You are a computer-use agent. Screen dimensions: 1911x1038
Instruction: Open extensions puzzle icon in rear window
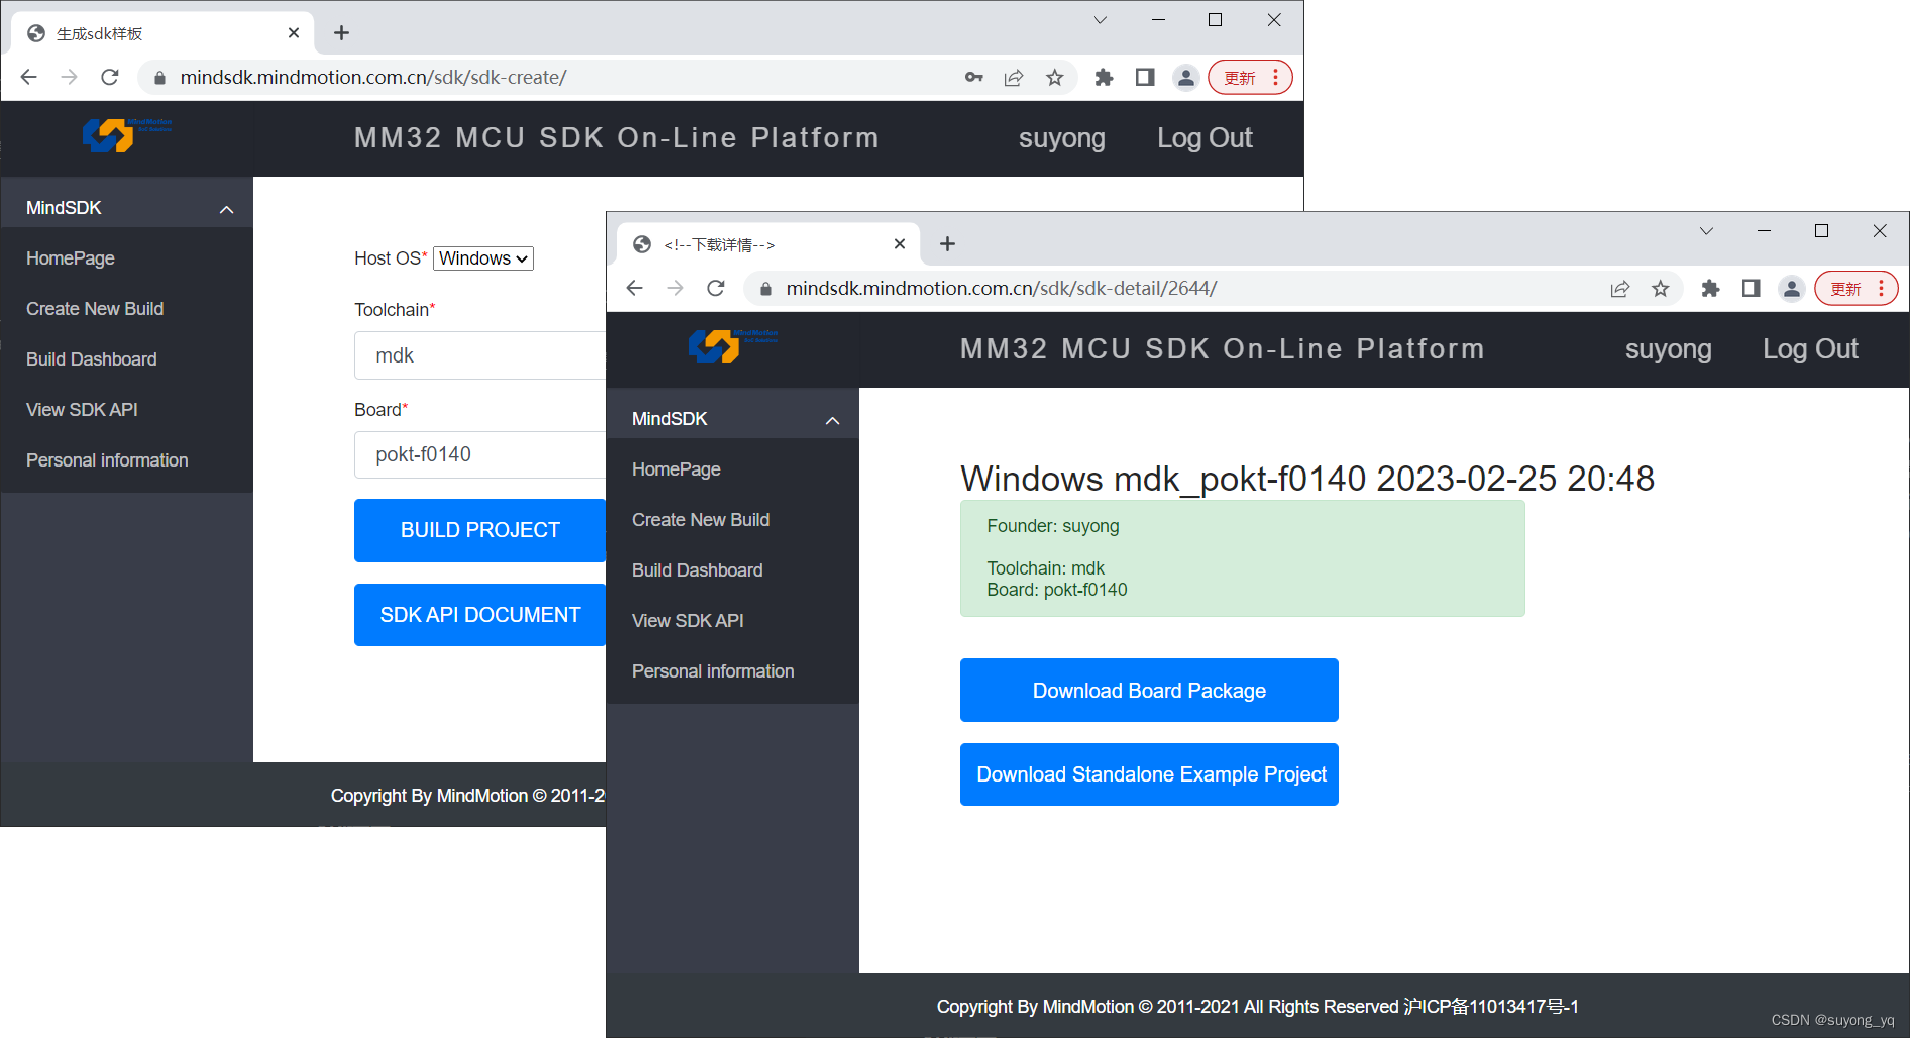coord(1104,77)
